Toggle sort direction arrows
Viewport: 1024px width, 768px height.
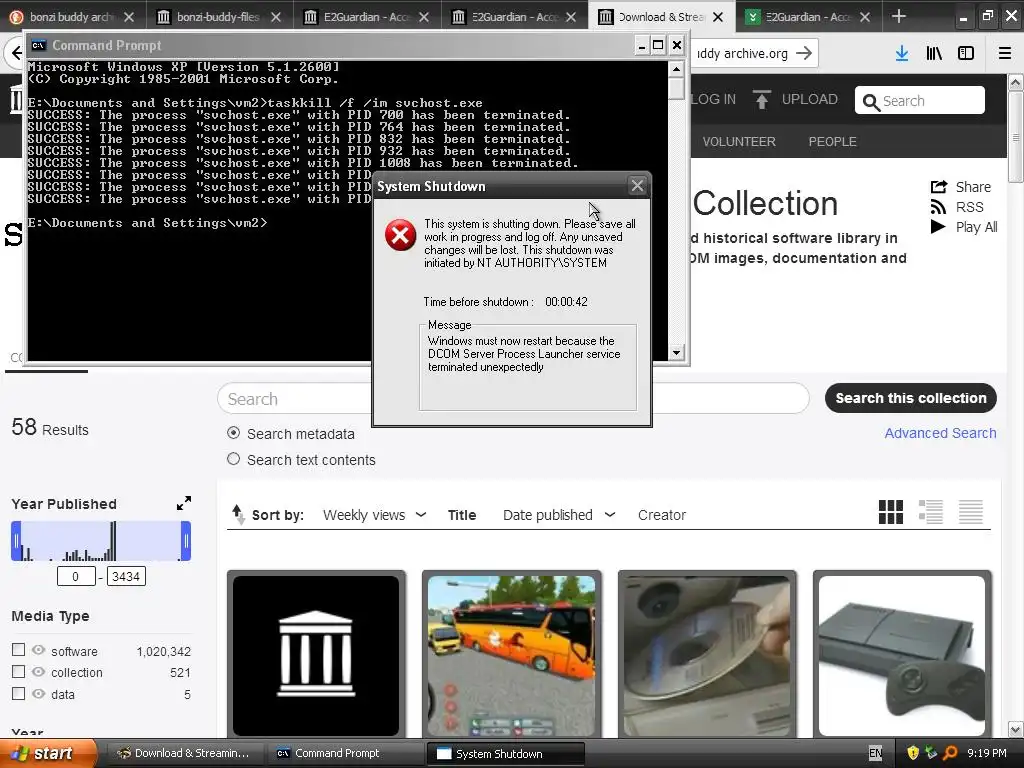[x=238, y=515]
